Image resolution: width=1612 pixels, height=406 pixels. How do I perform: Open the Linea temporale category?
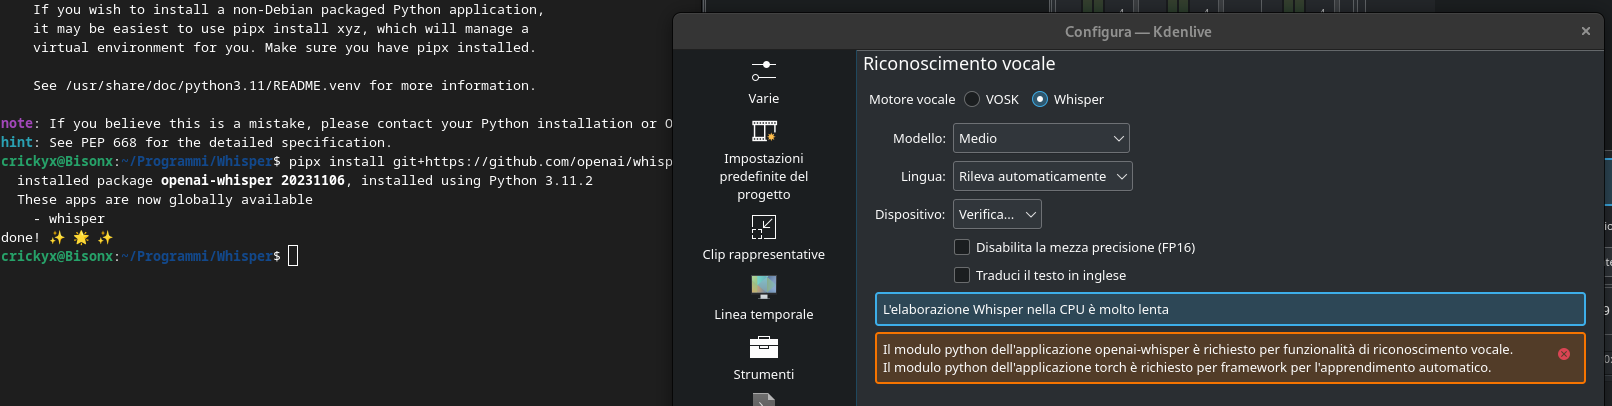point(763,298)
